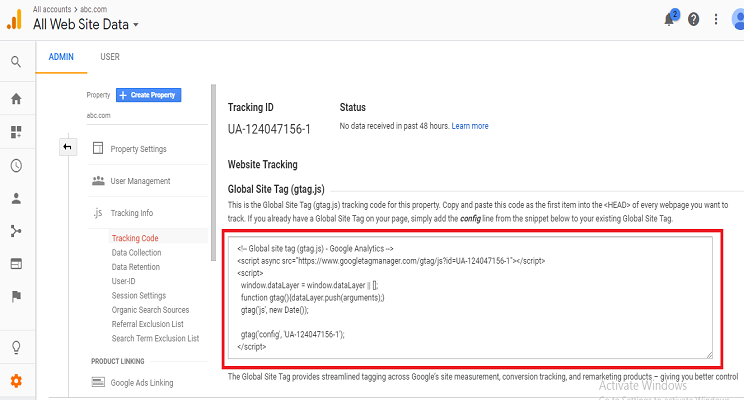This screenshot has width=744, height=400.
Task: Click the Create Property button
Action: [149, 95]
